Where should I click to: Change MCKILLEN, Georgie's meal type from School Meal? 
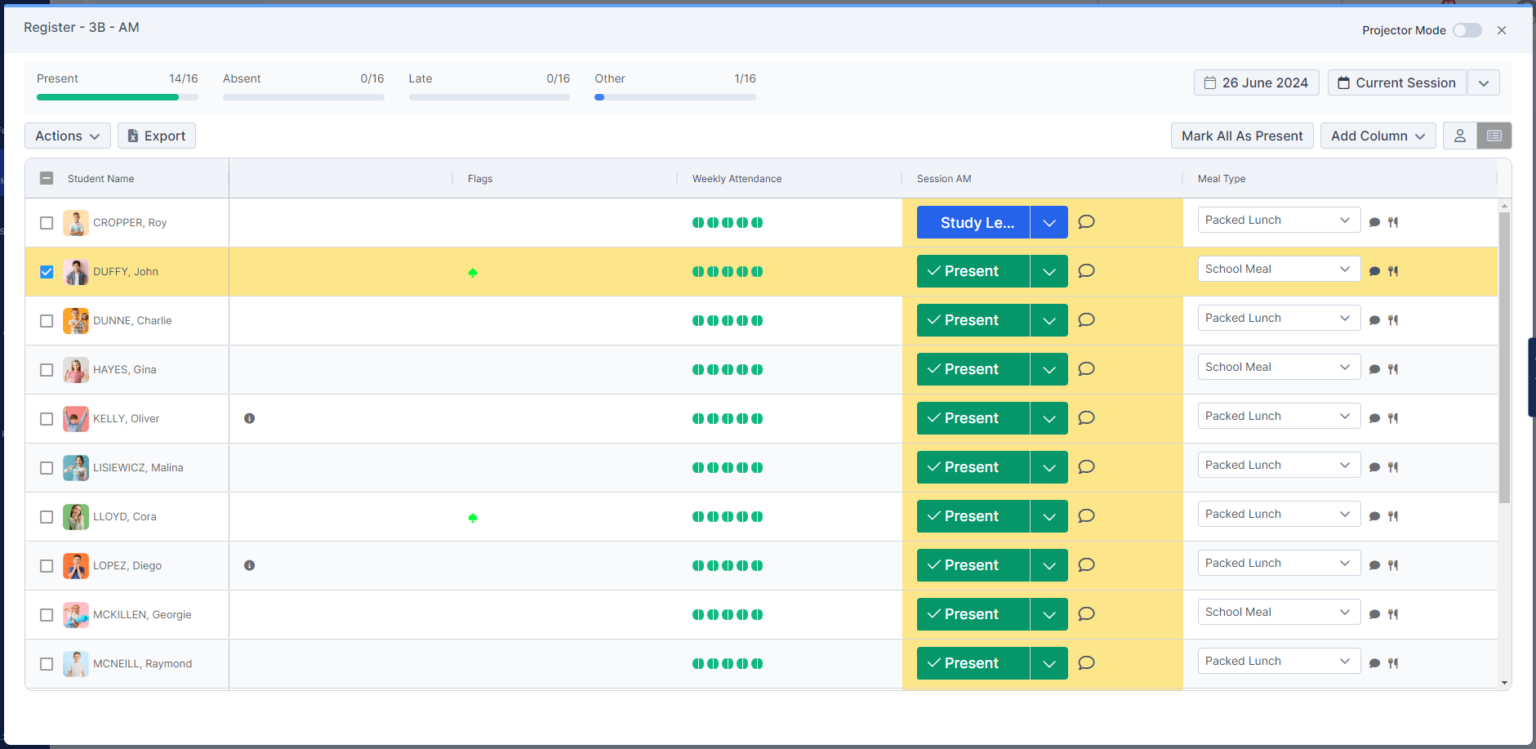[x=1278, y=611]
